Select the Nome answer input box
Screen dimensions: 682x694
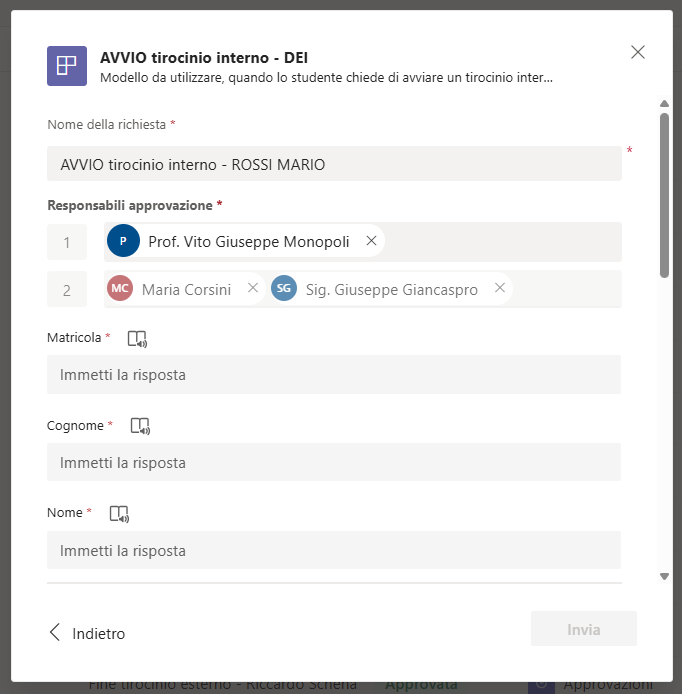pos(334,551)
